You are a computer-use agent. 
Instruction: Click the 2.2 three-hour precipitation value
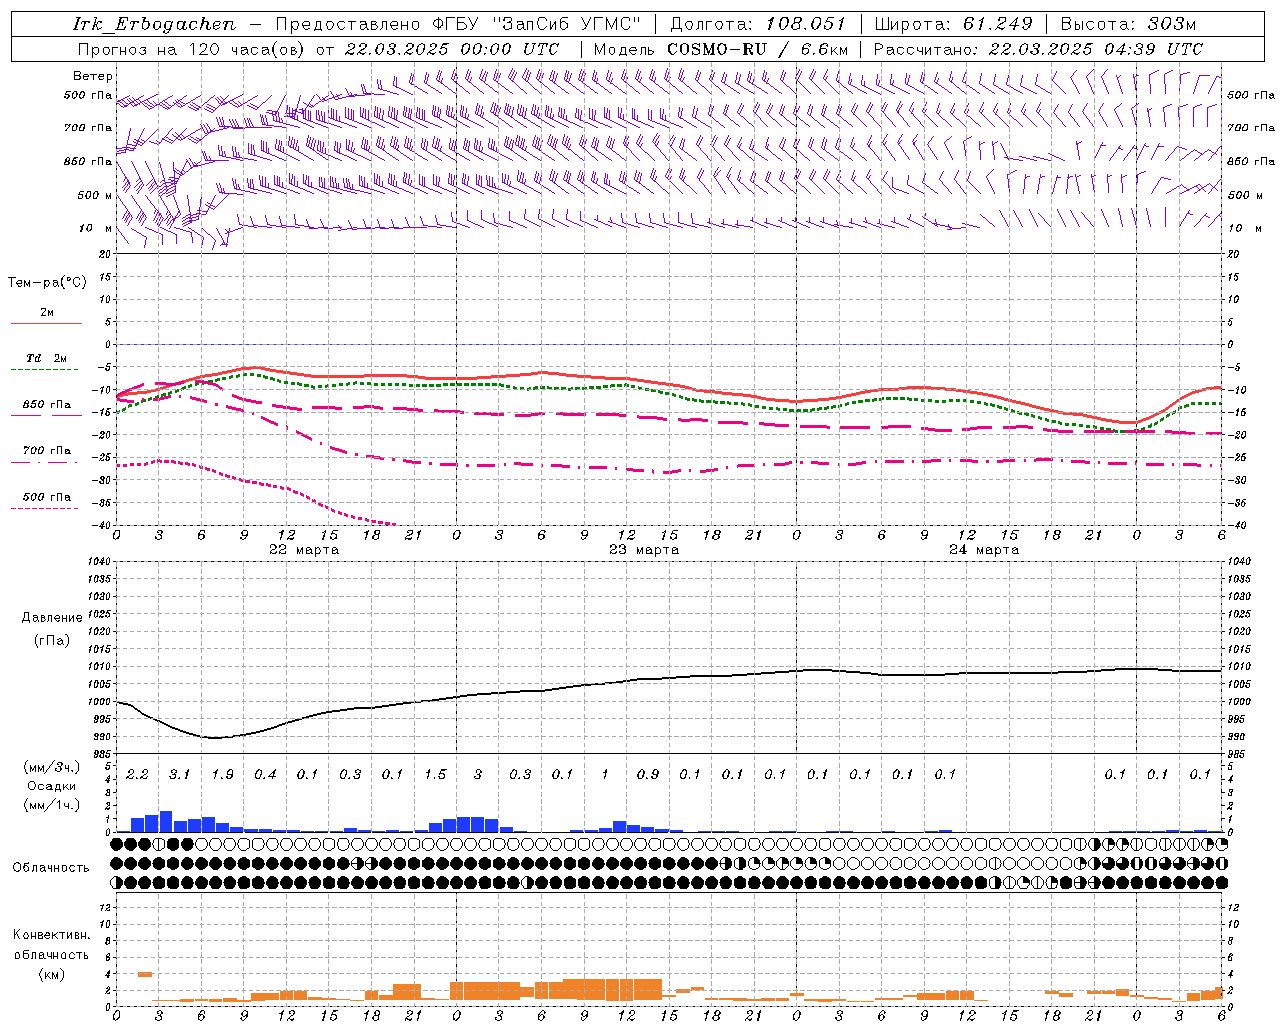[137, 774]
